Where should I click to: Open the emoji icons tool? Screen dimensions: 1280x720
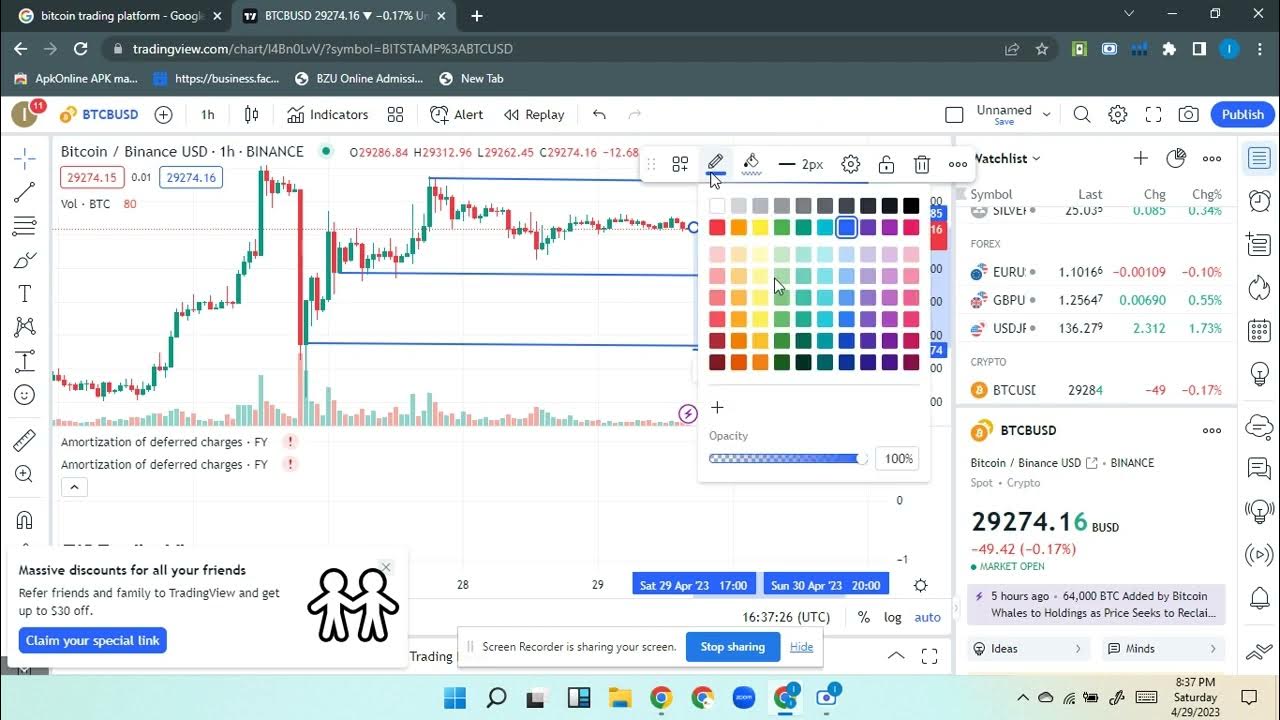point(25,395)
